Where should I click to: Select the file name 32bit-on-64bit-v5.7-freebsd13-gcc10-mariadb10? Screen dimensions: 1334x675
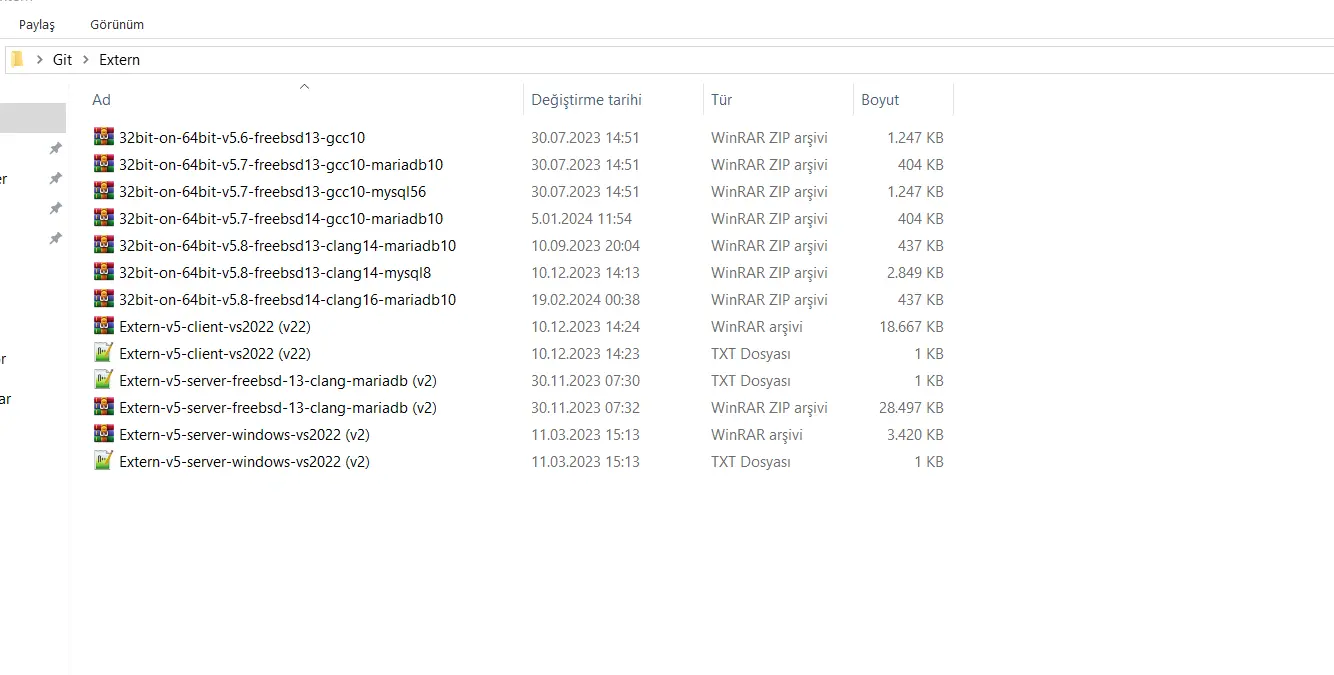point(281,165)
